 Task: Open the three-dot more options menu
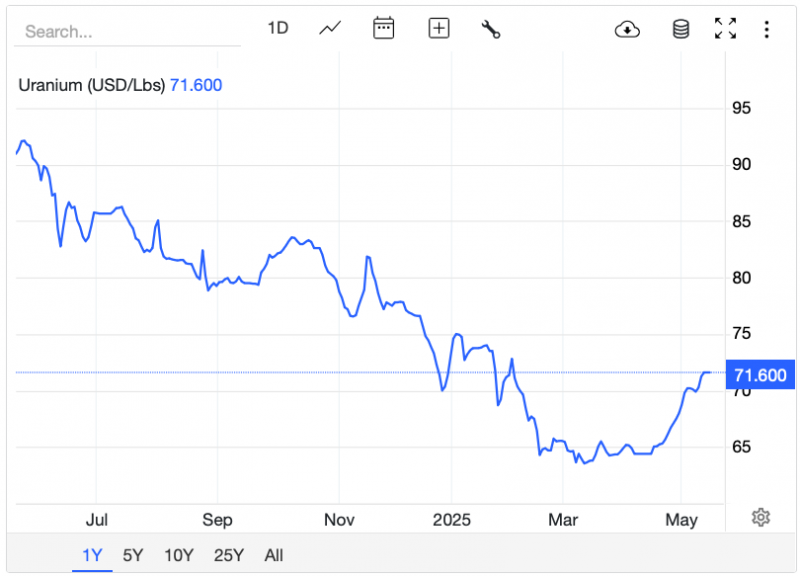pyautogui.click(x=765, y=29)
